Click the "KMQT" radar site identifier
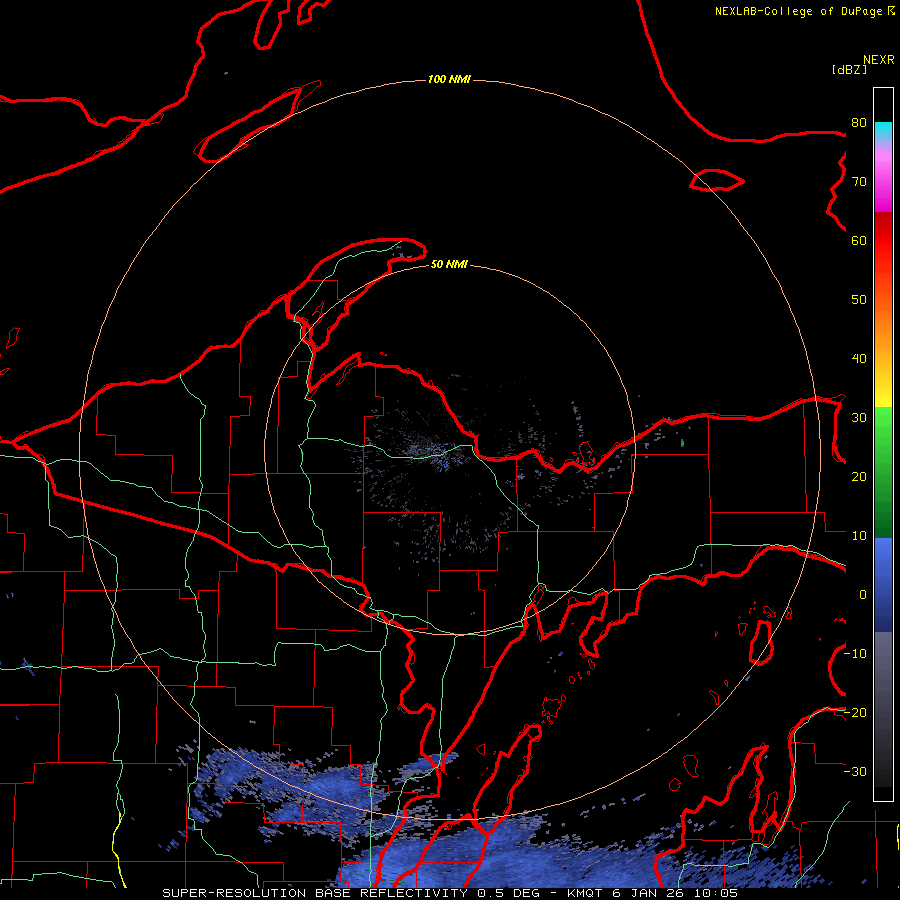900x900 pixels. (x=585, y=893)
